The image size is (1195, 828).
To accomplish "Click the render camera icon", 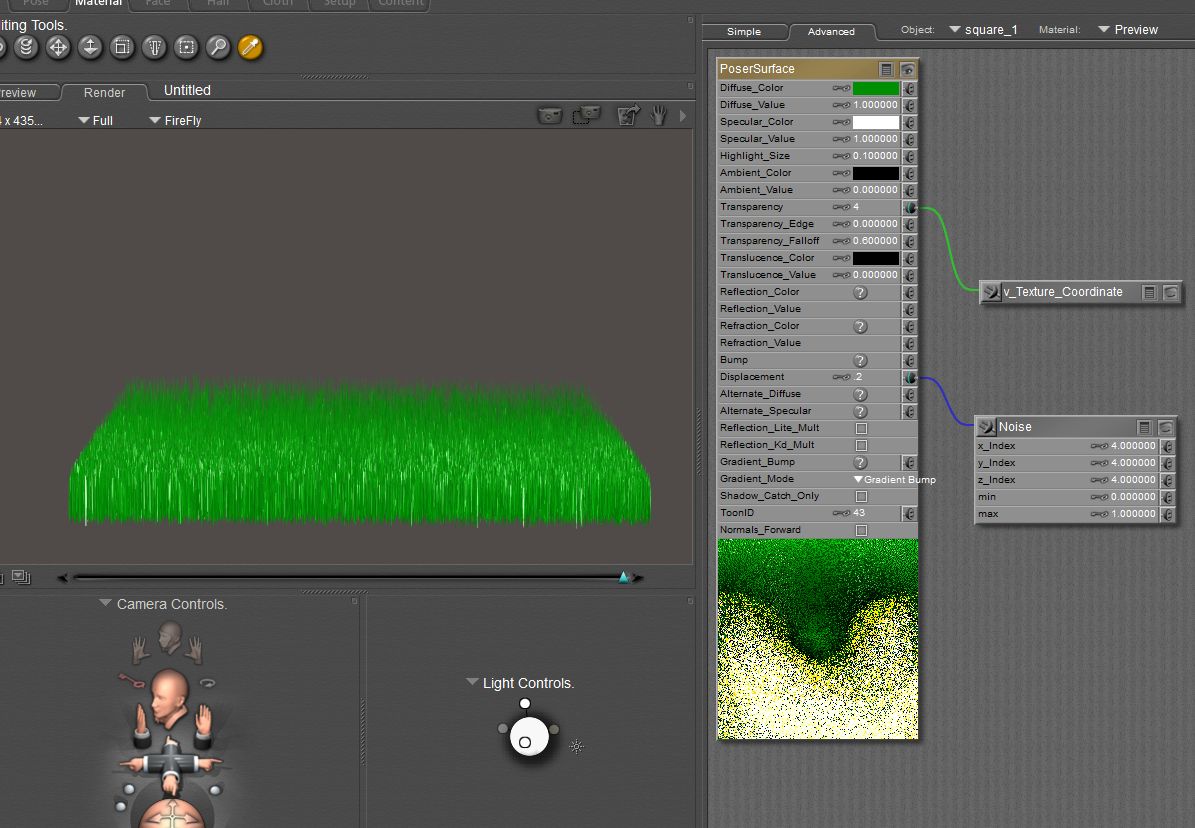I will click(550, 116).
